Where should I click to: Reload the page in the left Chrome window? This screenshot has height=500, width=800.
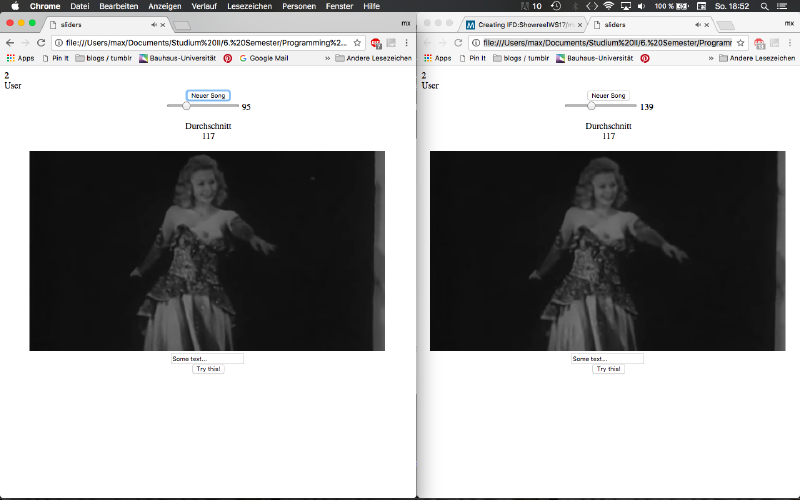40,43
